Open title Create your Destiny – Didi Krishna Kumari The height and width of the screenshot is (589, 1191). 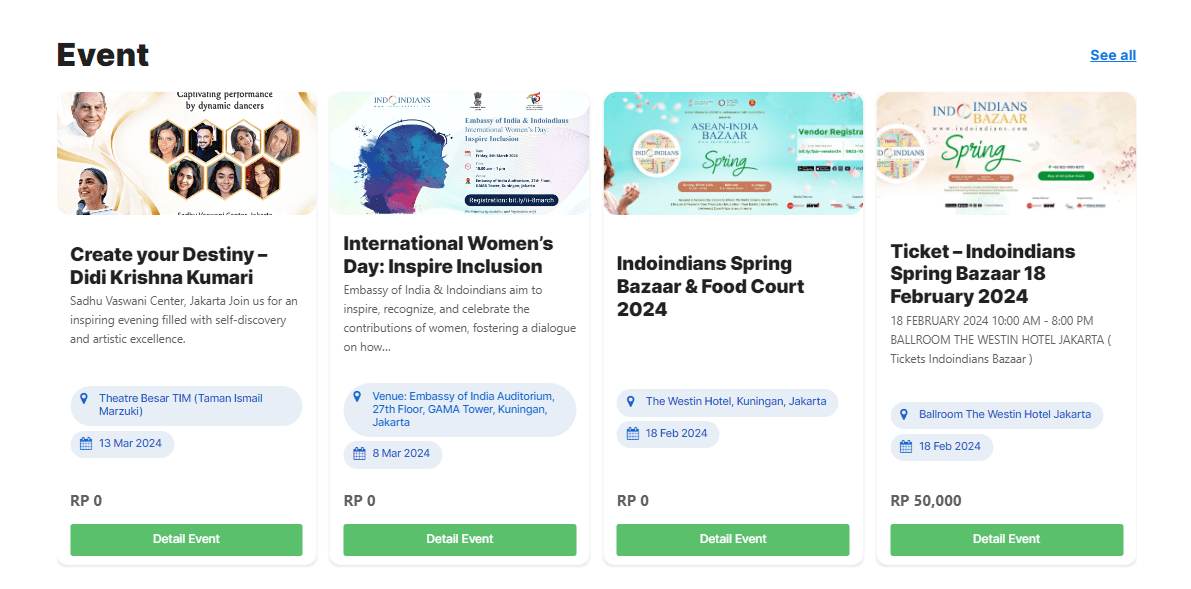pyautogui.click(x=169, y=266)
